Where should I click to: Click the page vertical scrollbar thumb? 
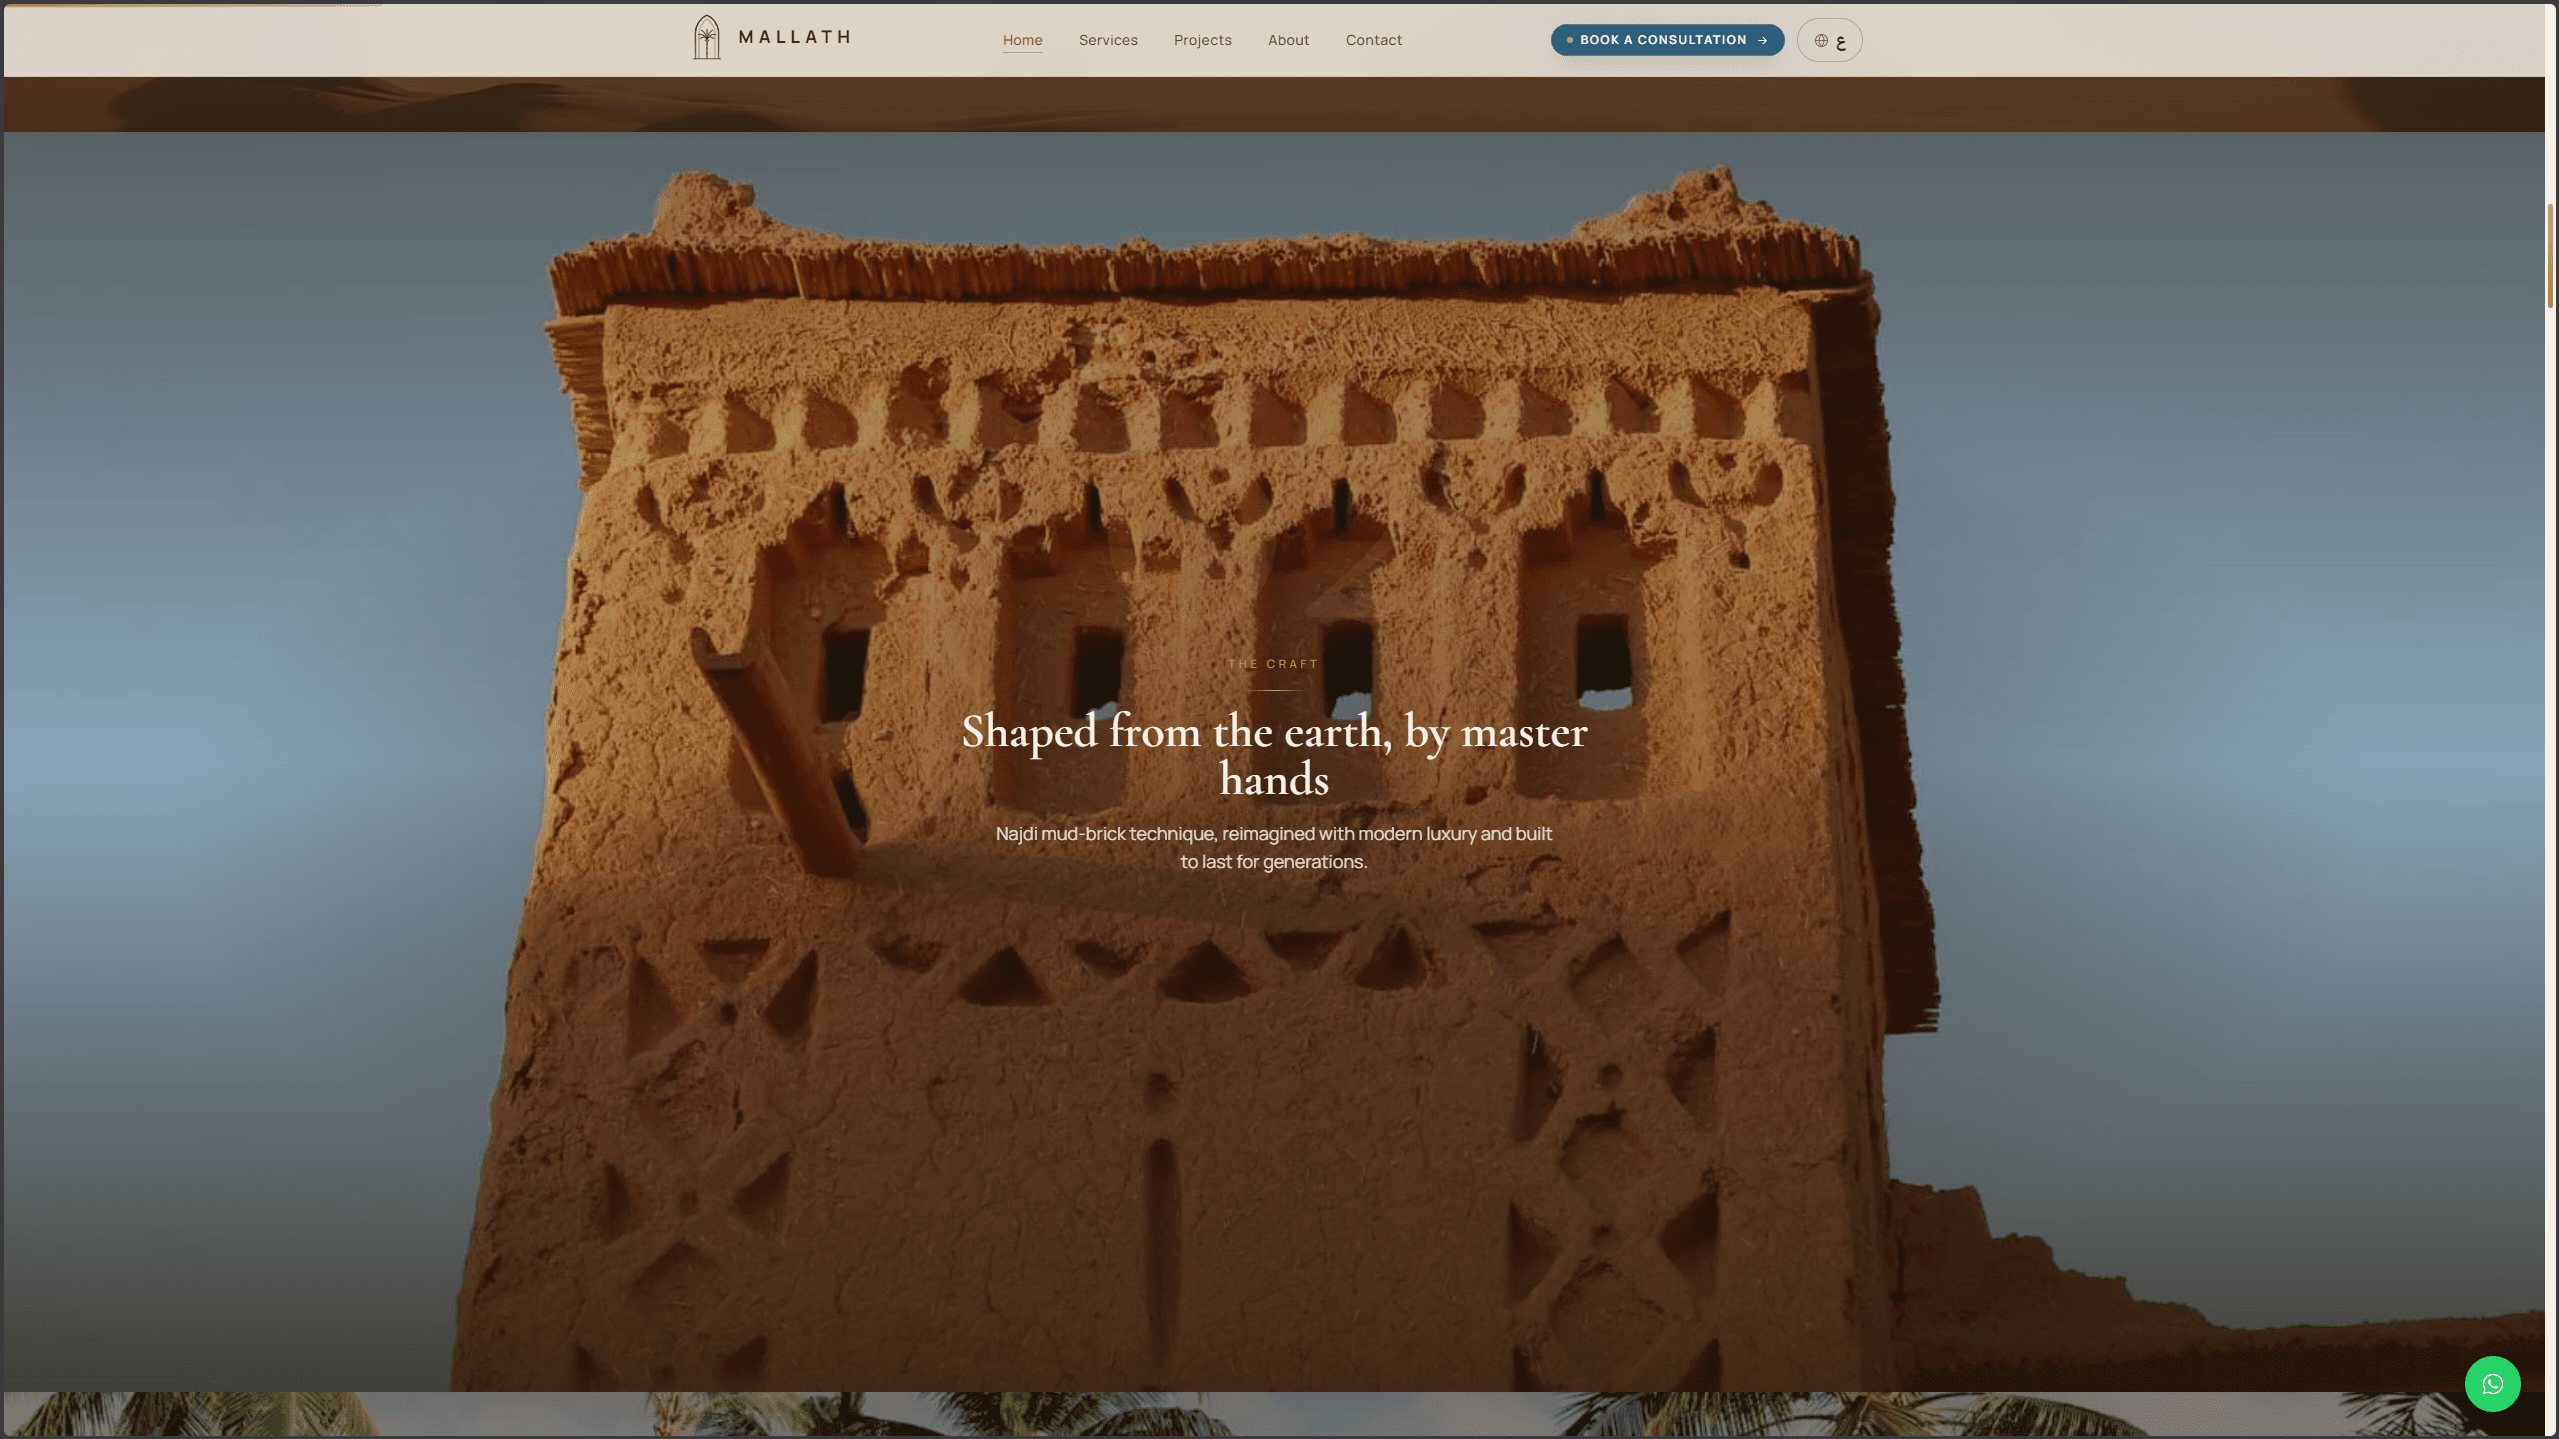pos(2550,255)
